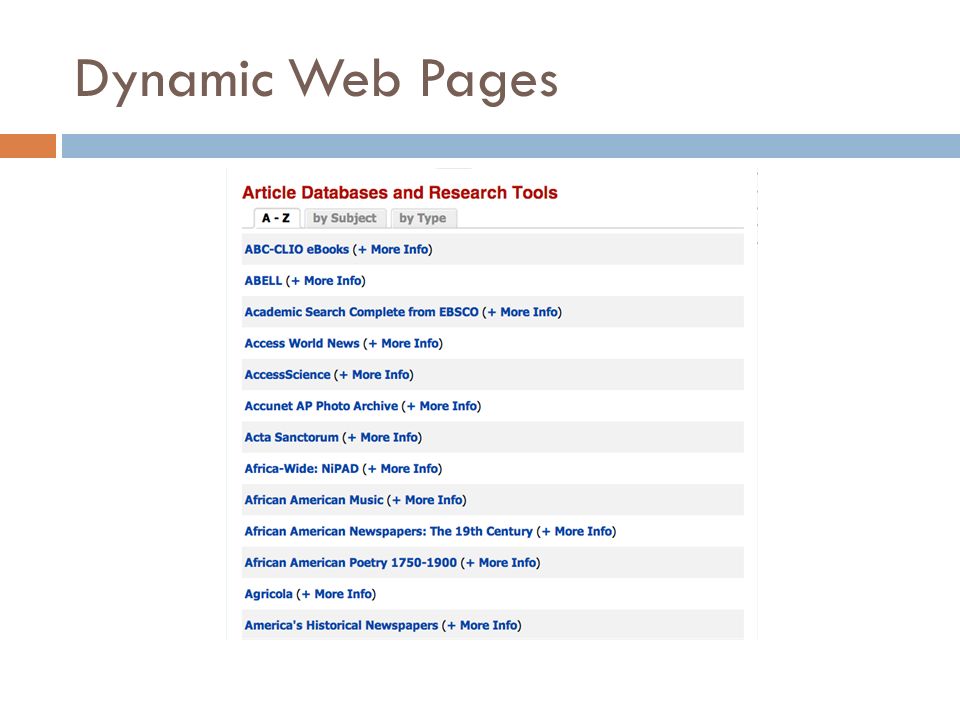Expand More Info for ABELL
The image size is (960, 720).
[326, 280]
